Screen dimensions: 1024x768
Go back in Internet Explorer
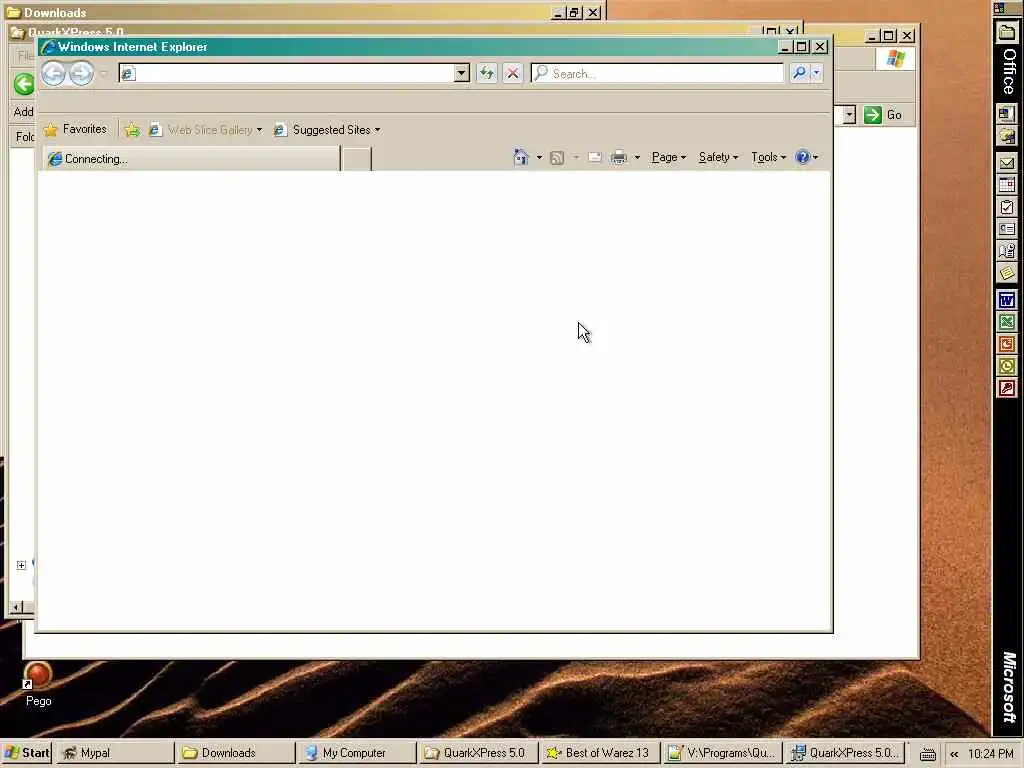pyautogui.click(x=54, y=73)
